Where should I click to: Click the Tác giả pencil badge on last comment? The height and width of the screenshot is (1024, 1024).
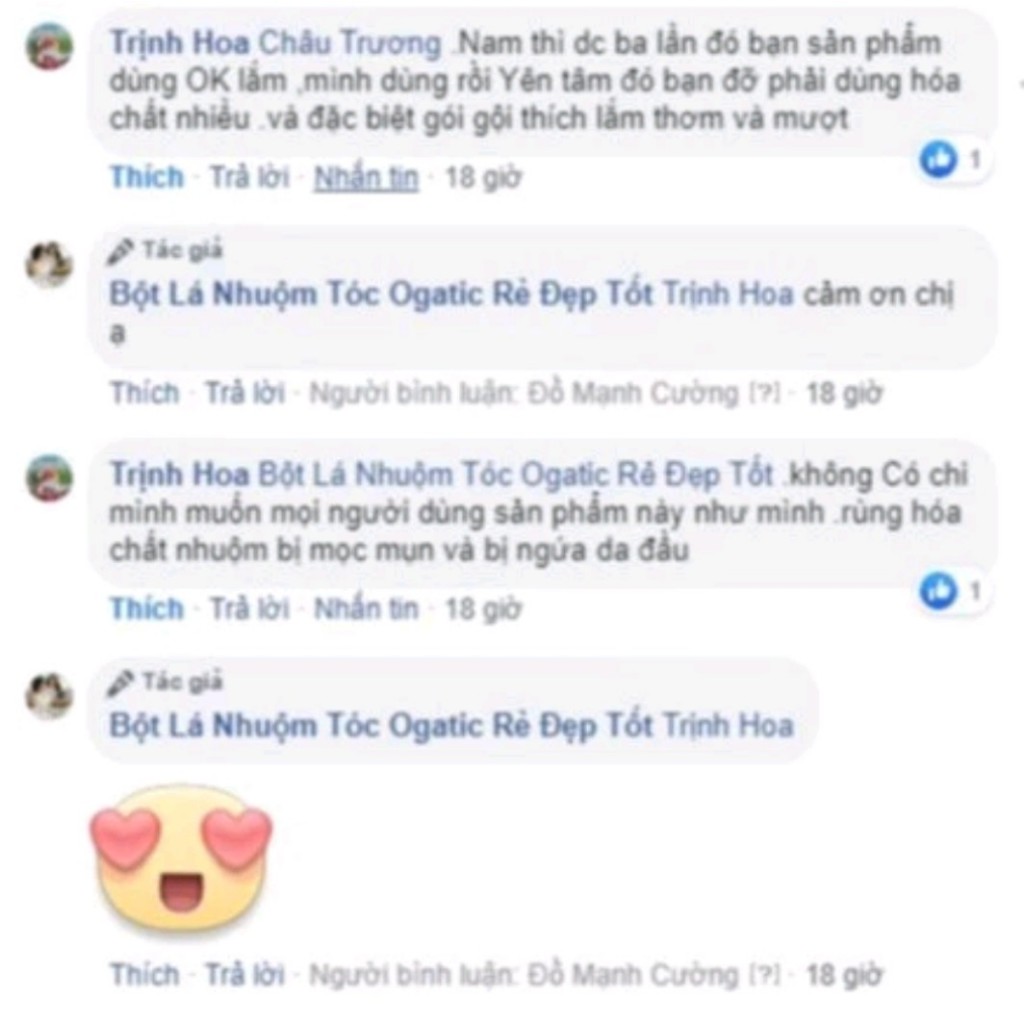point(165,682)
